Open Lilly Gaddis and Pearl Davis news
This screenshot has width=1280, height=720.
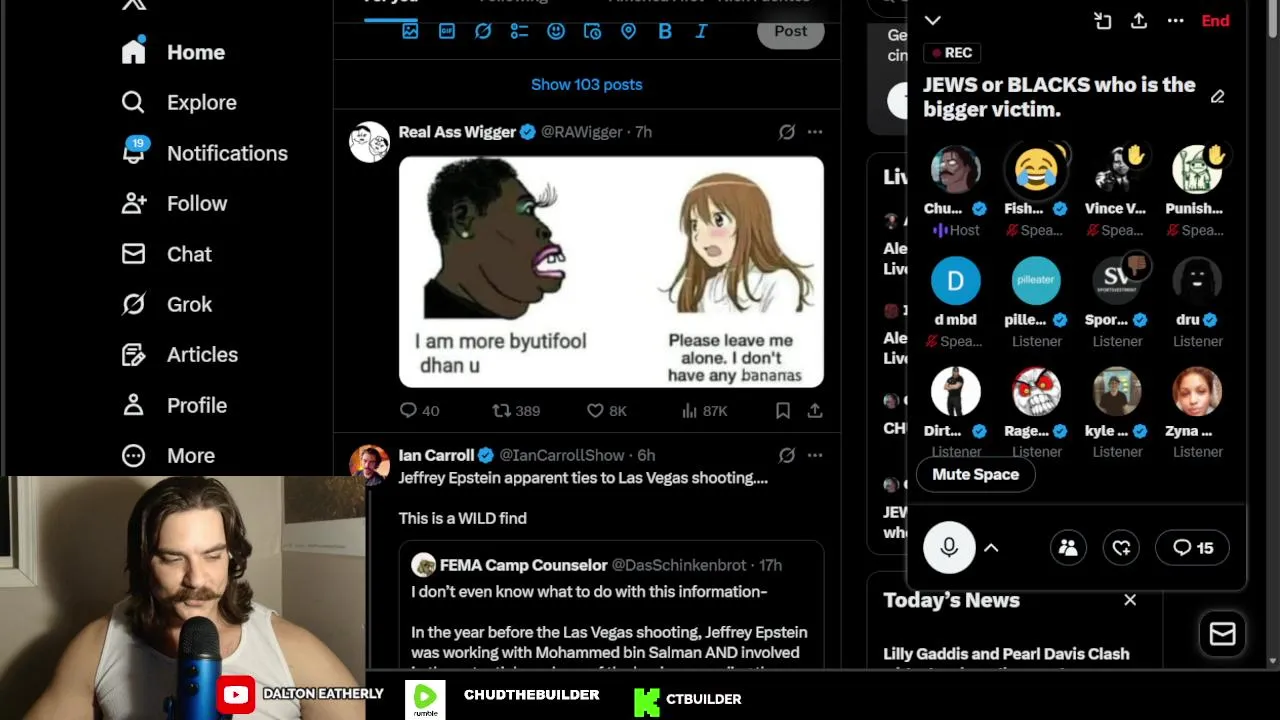tap(1006, 655)
